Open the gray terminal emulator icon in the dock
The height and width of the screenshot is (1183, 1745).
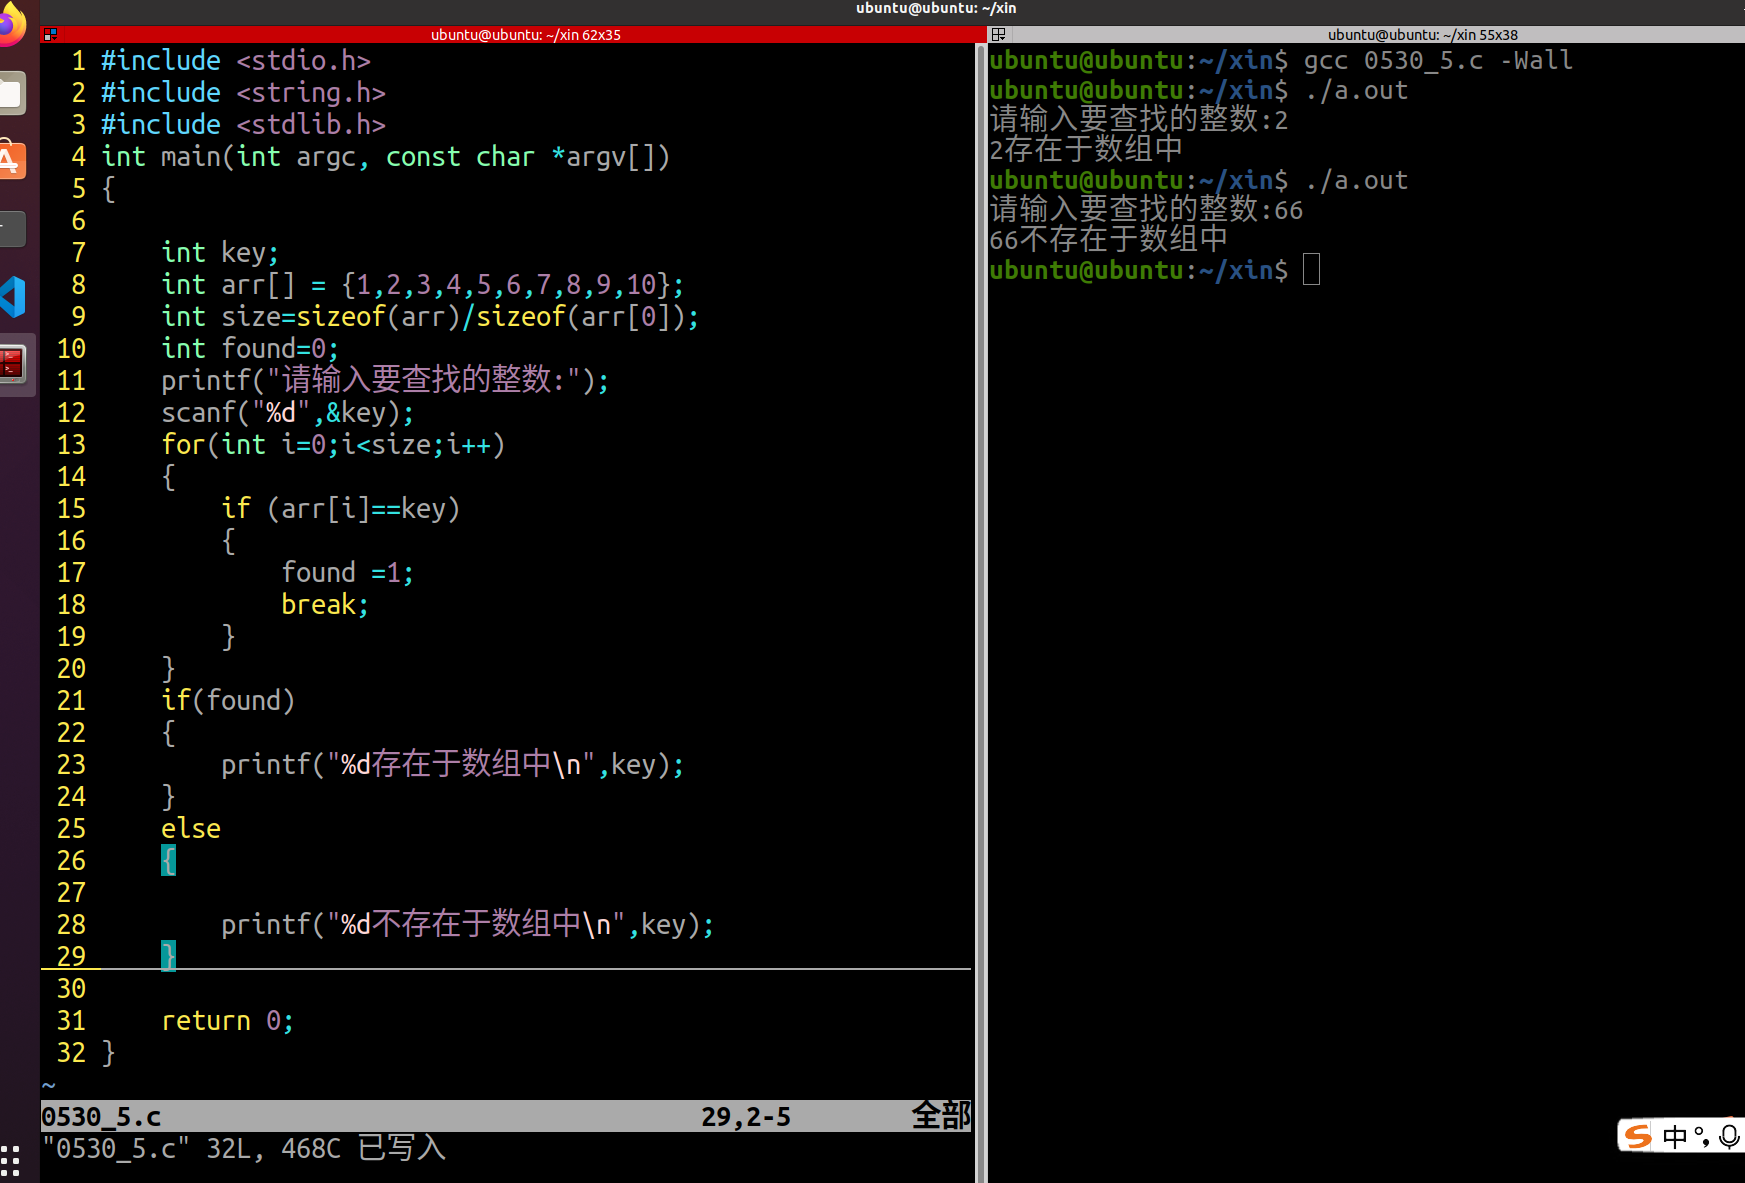13,229
